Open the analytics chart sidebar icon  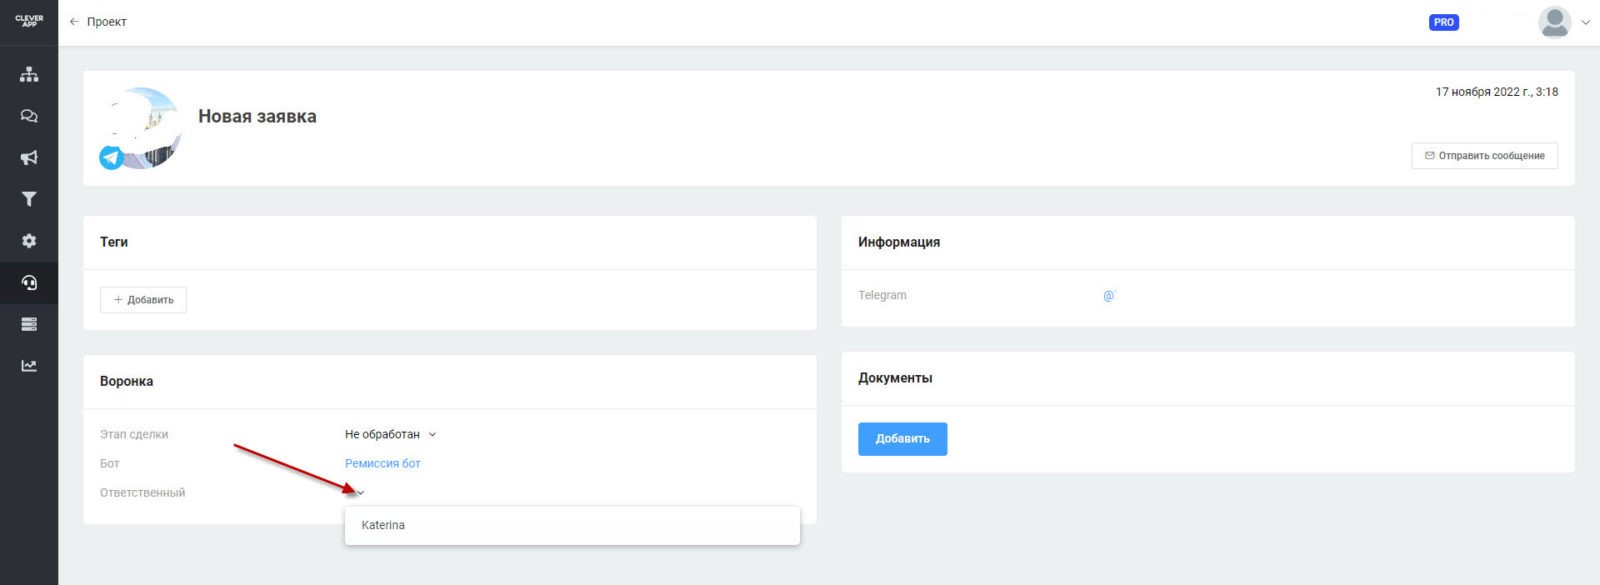click(x=29, y=366)
